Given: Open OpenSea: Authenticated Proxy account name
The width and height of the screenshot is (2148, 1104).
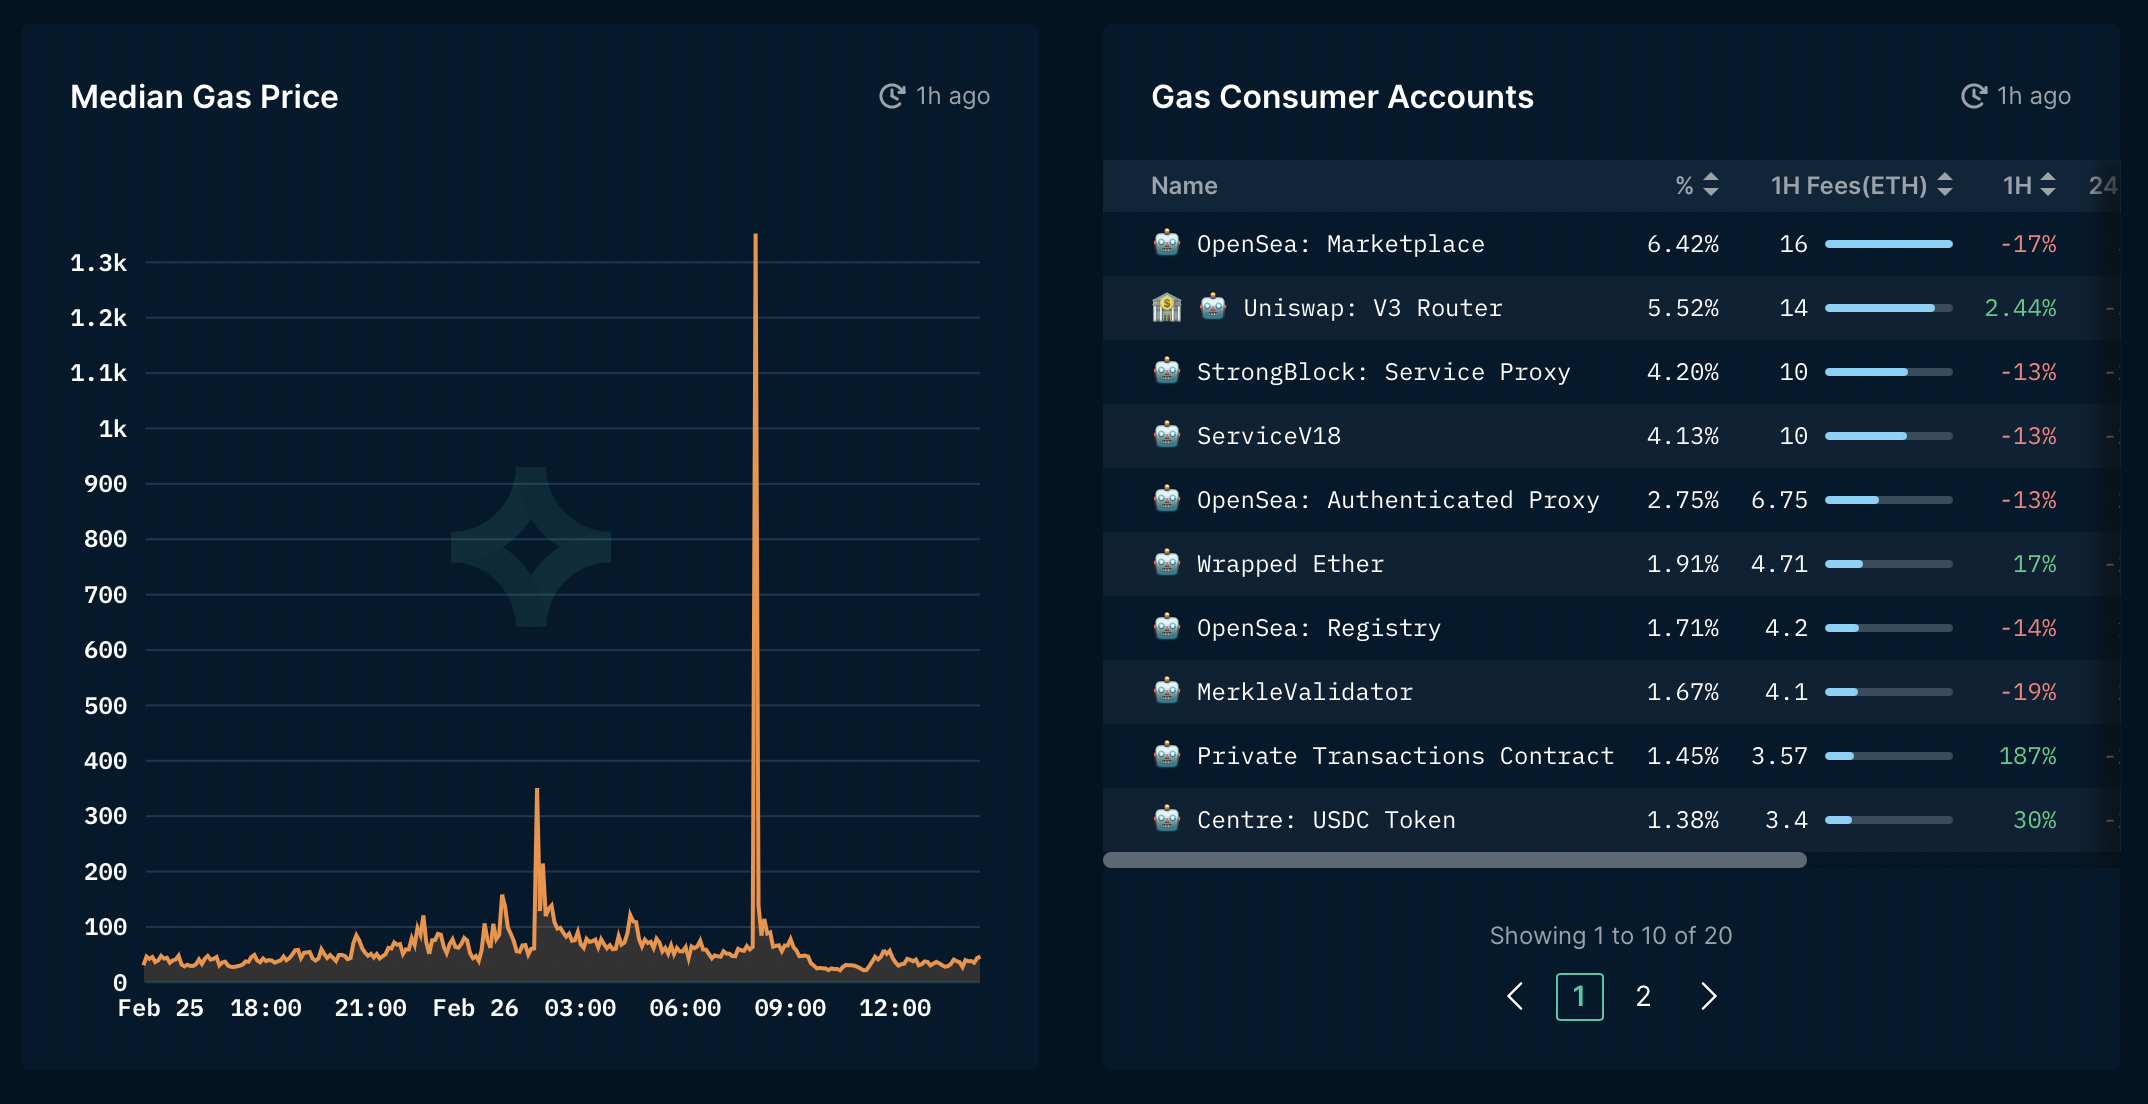Looking at the screenshot, I should [1398, 500].
